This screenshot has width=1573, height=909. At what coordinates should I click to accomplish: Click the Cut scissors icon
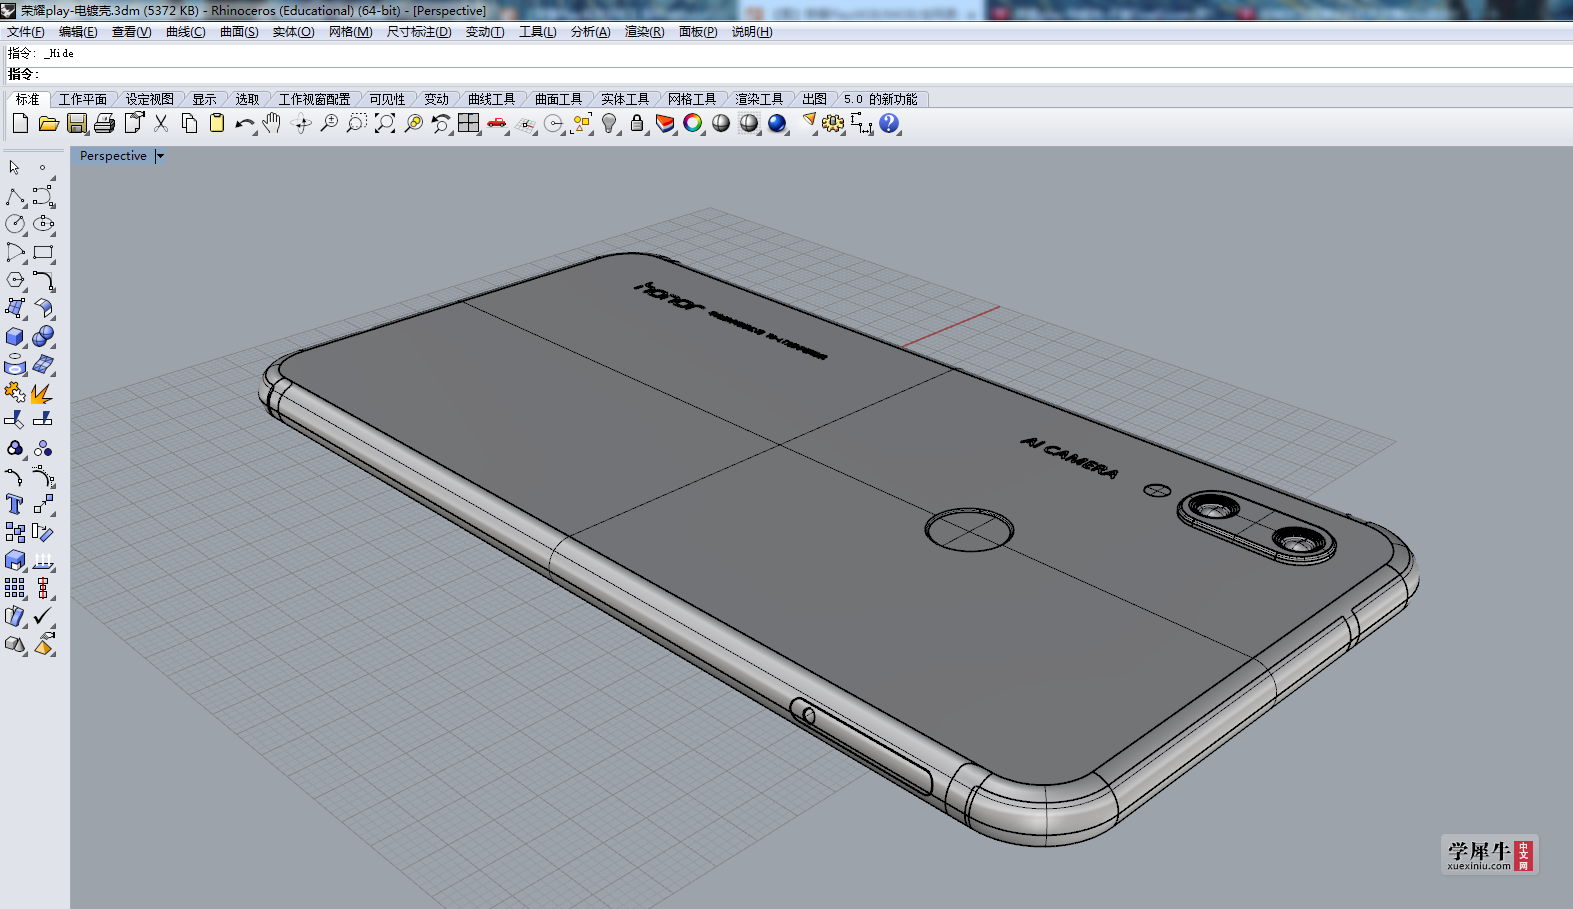click(161, 123)
